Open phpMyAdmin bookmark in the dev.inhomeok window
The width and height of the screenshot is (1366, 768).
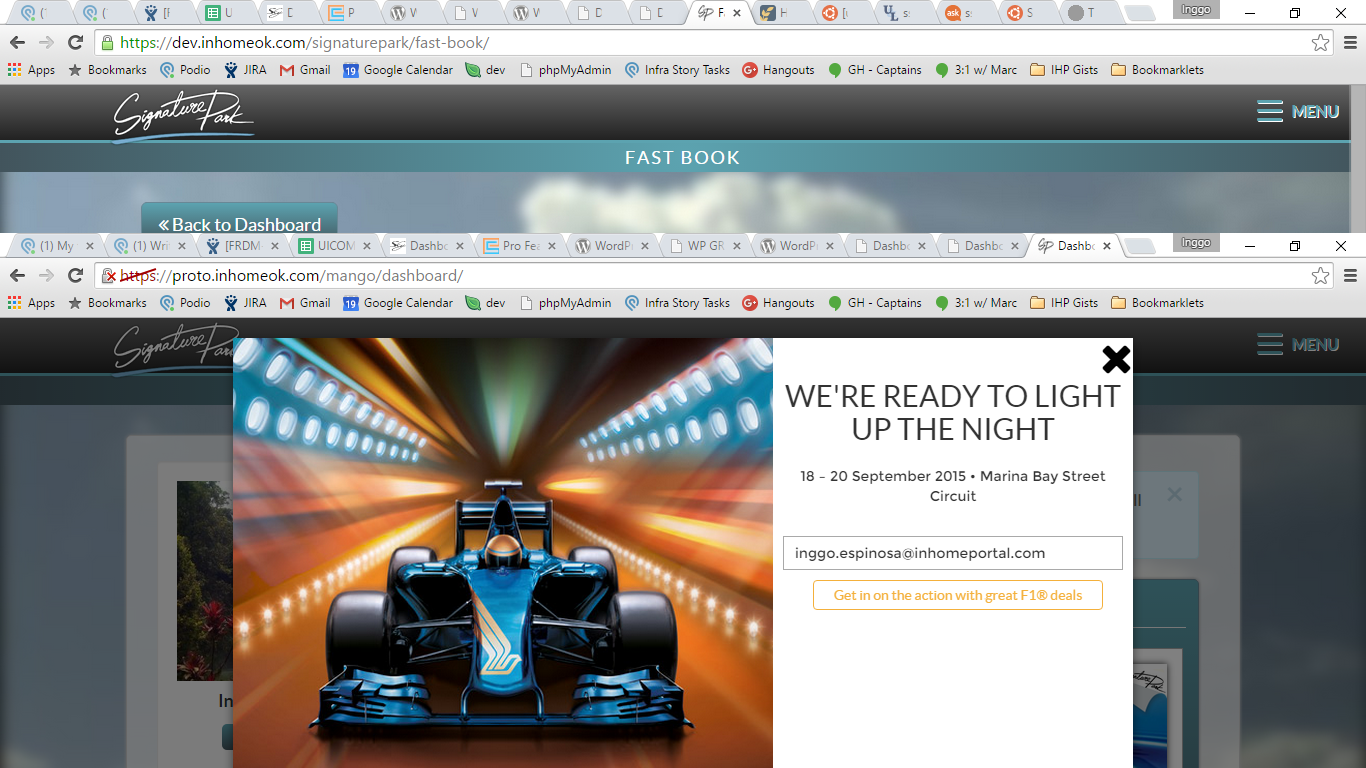(x=566, y=70)
